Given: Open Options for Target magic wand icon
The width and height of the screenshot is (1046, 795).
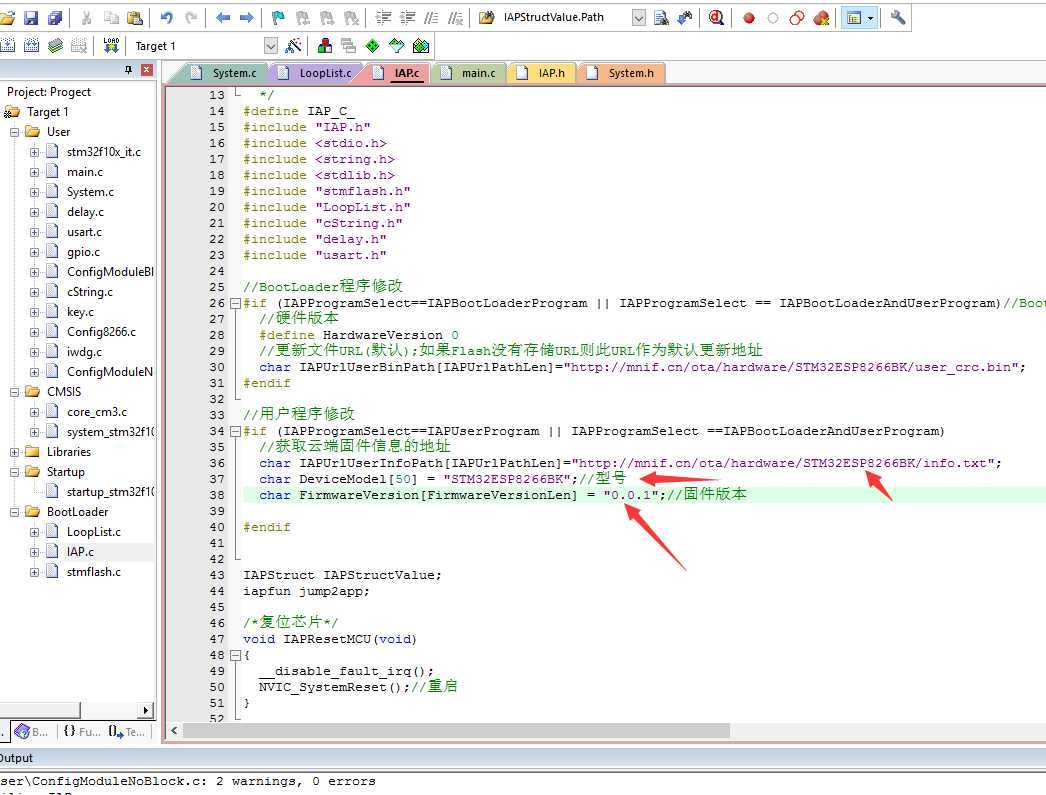Looking at the screenshot, I should pos(293,45).
